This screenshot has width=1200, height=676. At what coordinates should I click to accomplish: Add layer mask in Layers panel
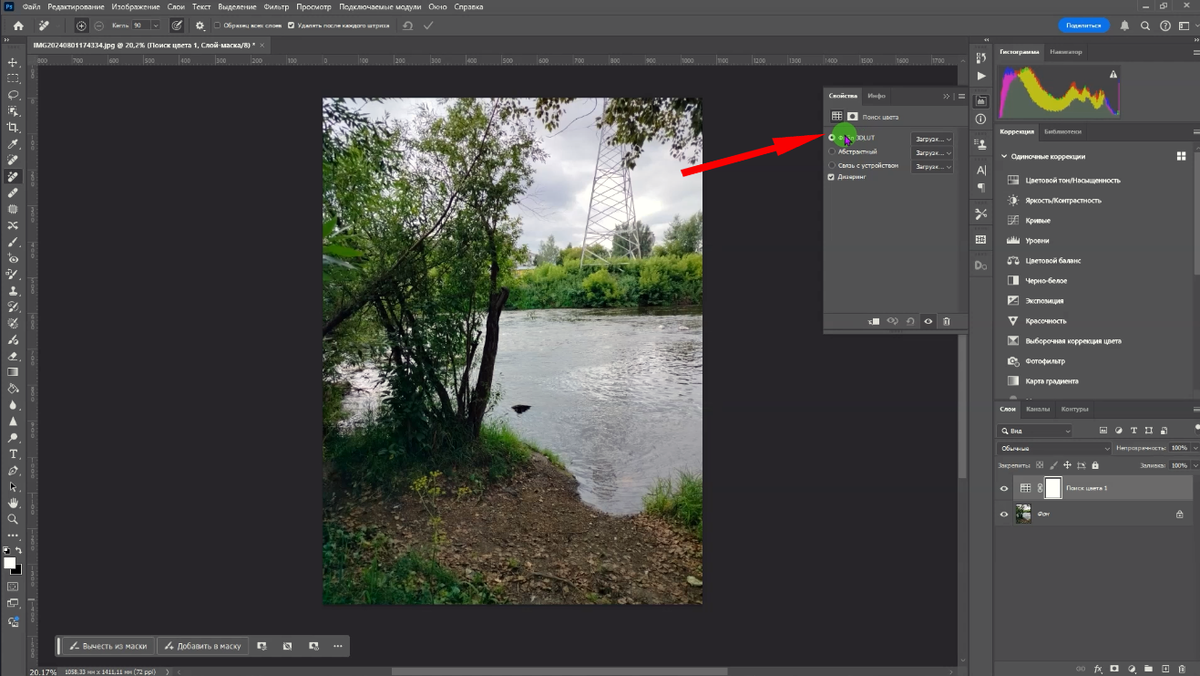pos(1114,668)
